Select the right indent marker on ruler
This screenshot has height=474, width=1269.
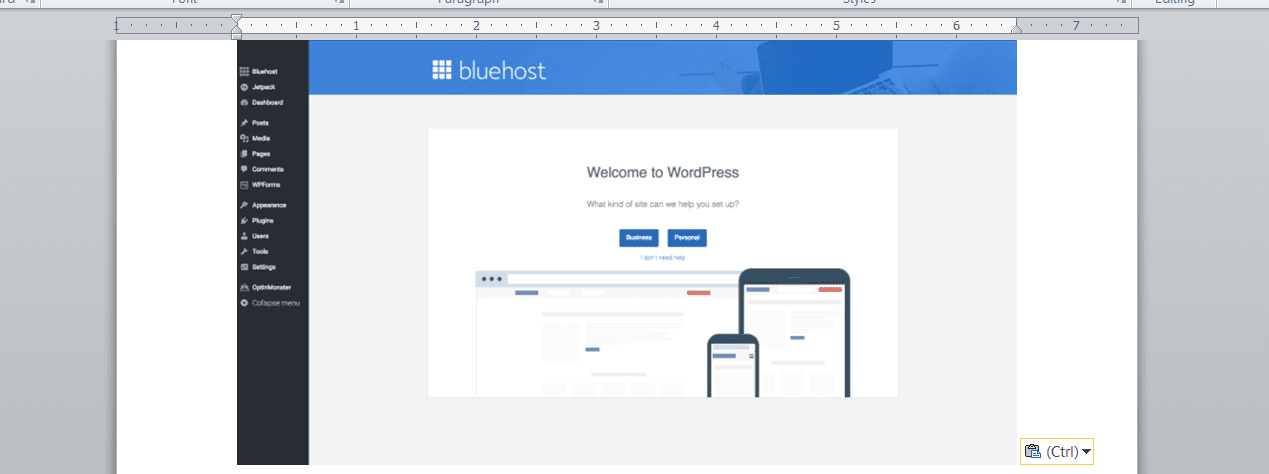1017,30
